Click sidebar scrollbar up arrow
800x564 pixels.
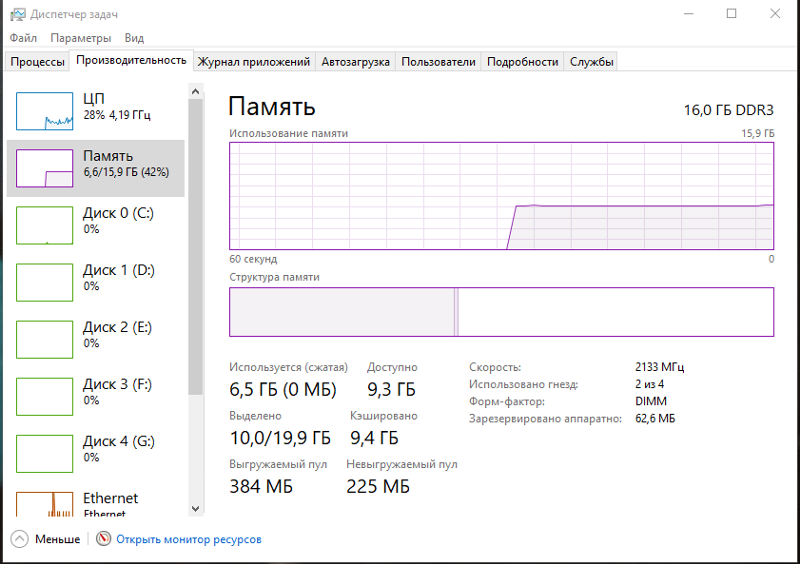click(195, 91)
